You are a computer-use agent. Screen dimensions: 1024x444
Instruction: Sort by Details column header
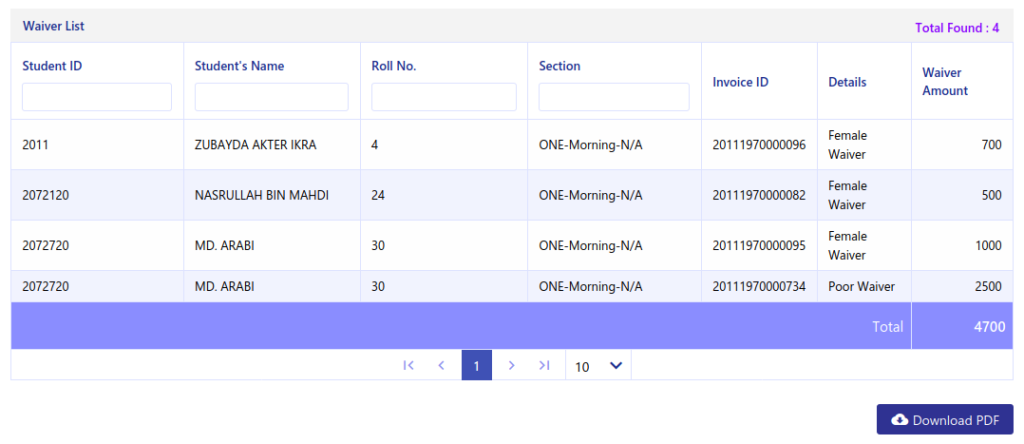click(848, 82)
